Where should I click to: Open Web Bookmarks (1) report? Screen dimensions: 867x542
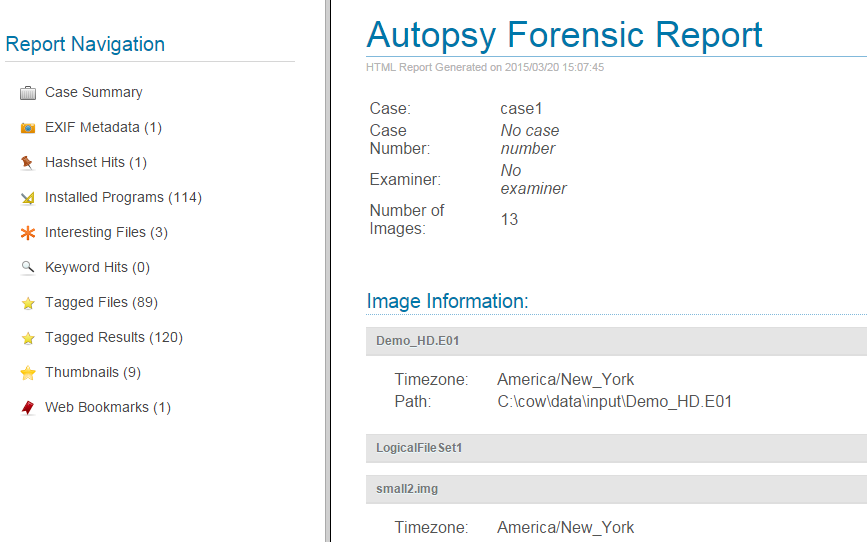coord(108,407)
